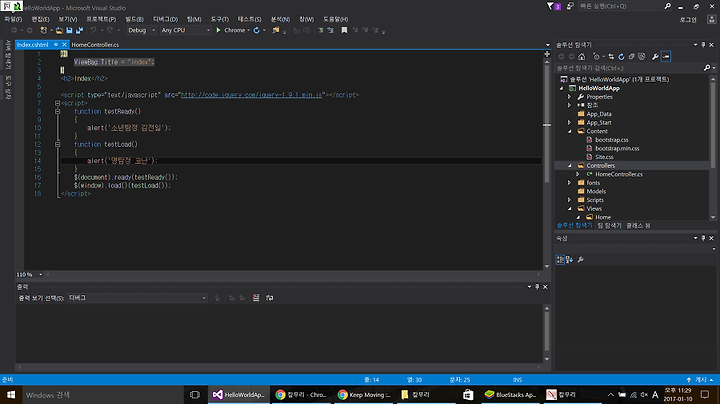Viewport: 720px width, 404px height.
Task: Open the 편집(E) menu
Action: point(40,19)
